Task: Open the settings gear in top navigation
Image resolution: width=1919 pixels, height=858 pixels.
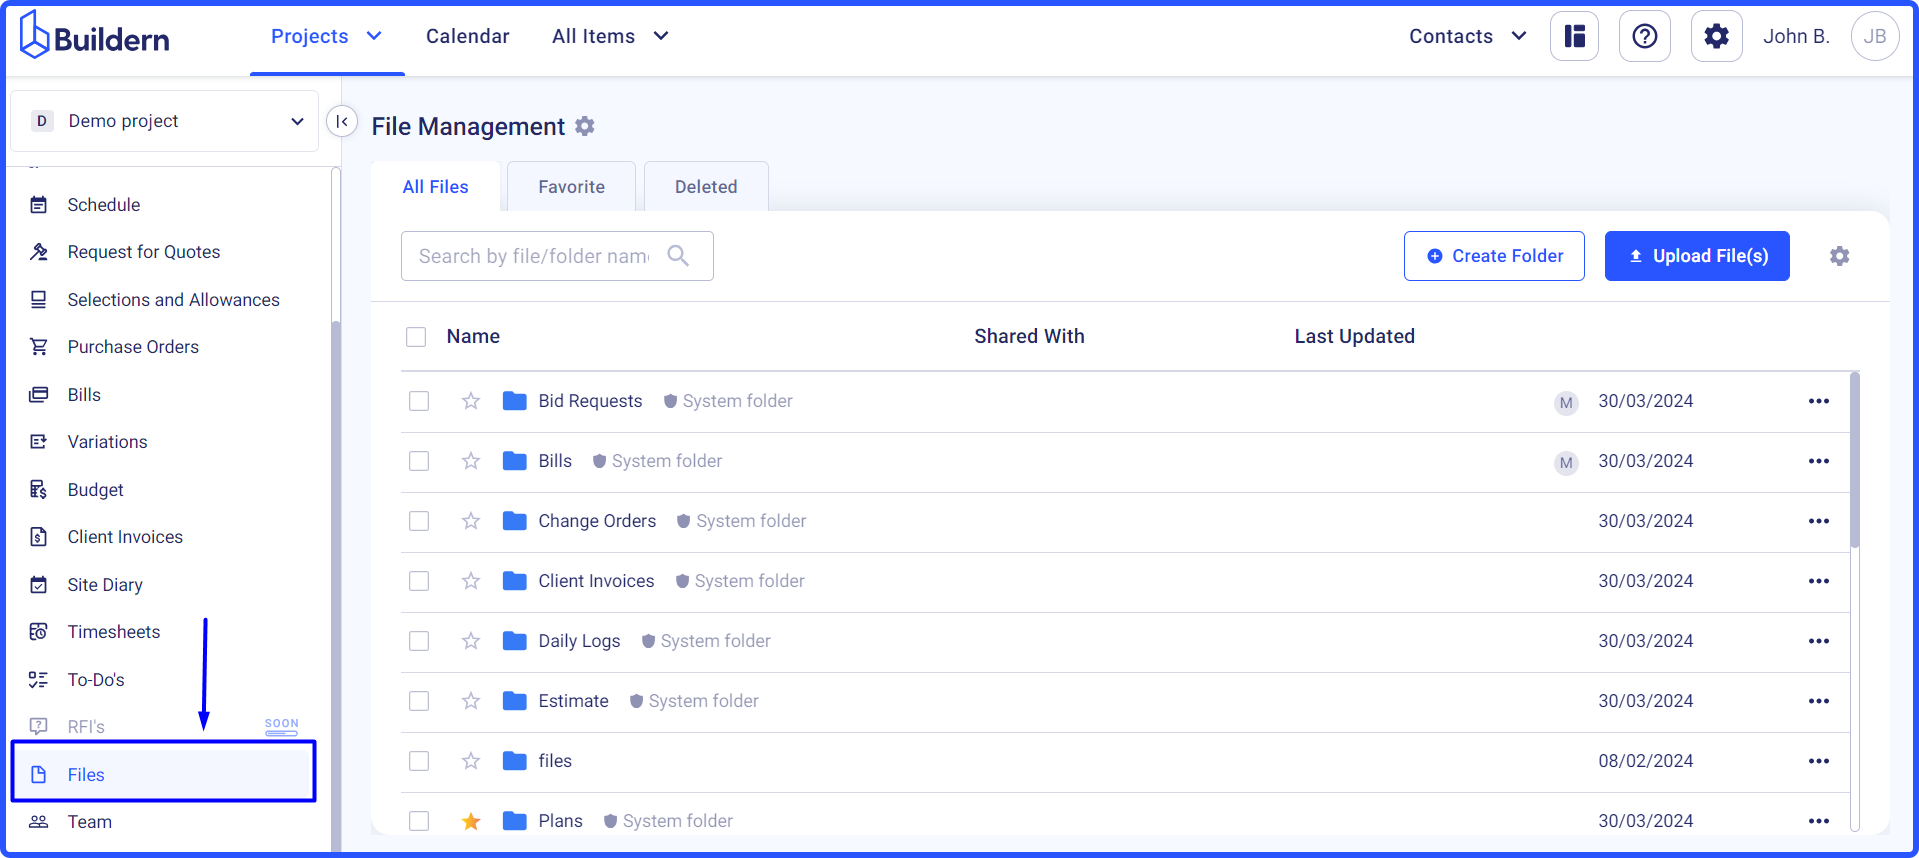Action: tap(1716, 37)
